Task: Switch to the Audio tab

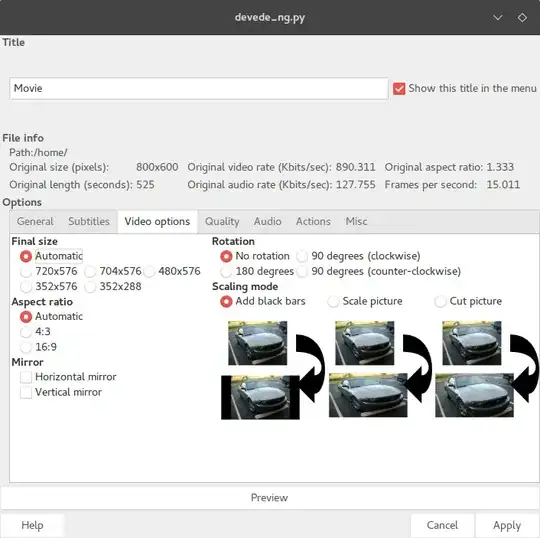Action: pos(268,221)
